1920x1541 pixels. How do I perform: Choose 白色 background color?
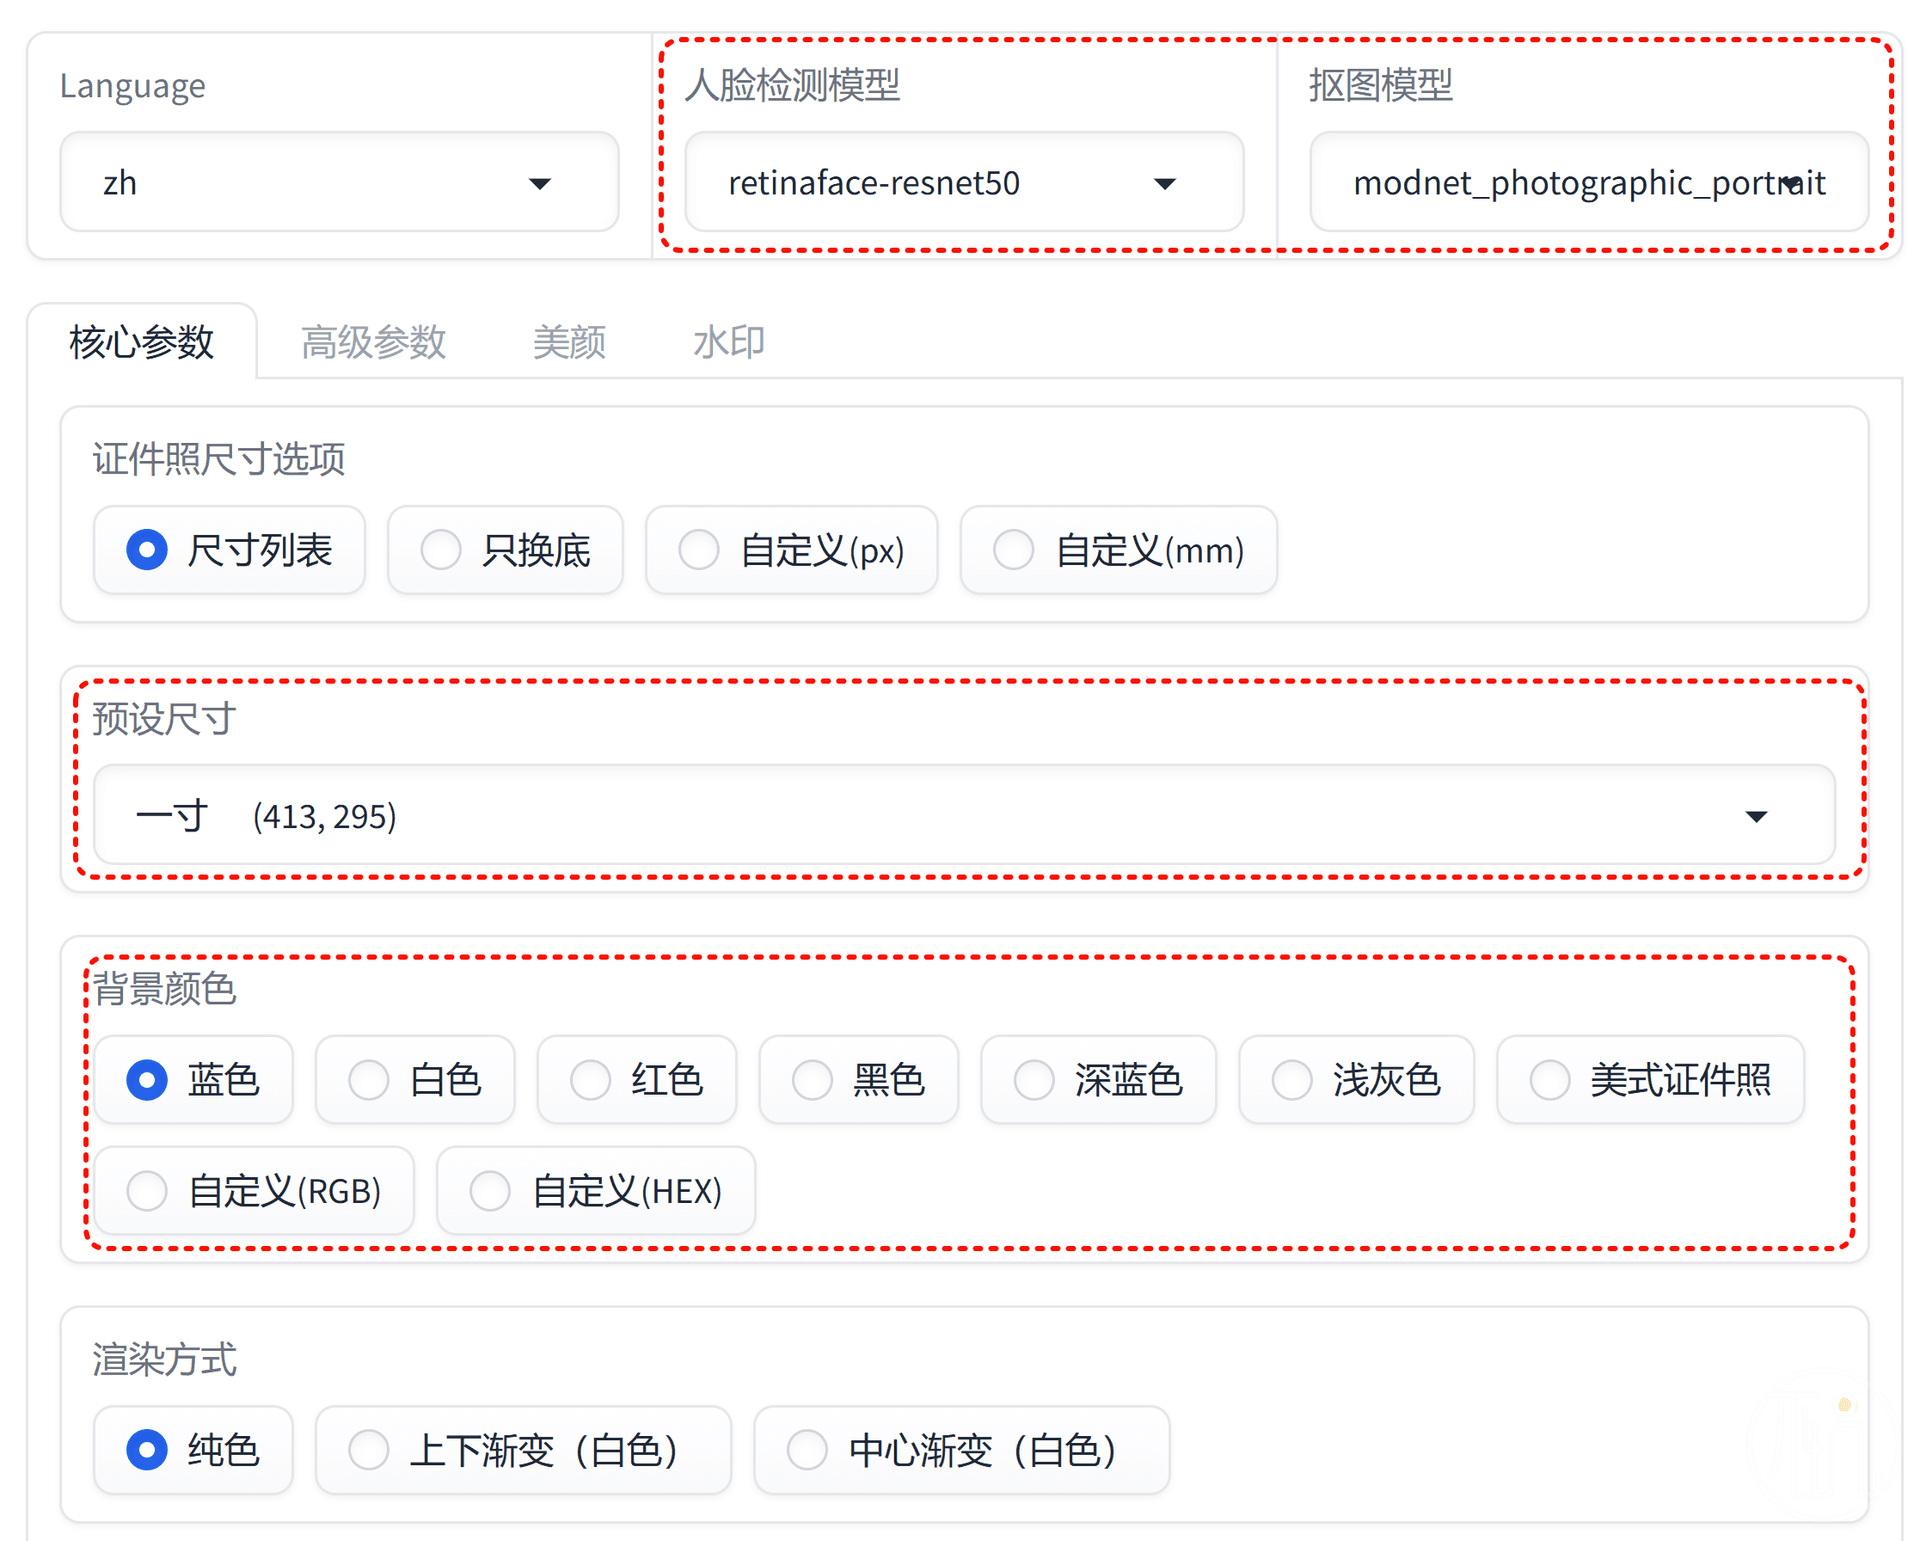click(415, 1080)
